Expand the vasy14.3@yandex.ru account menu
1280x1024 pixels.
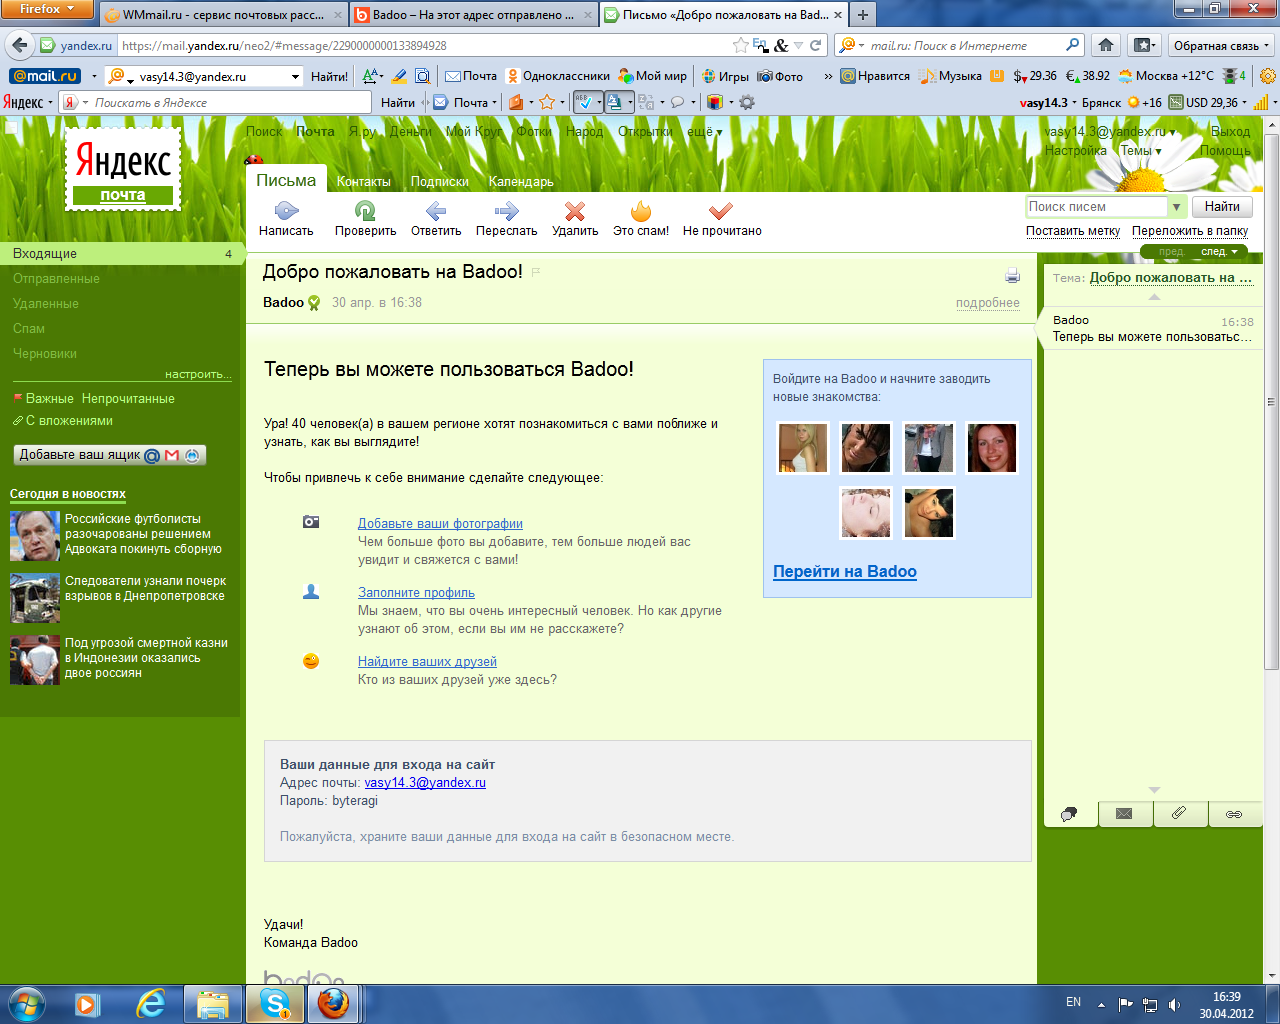click(x=1109, y=131)
